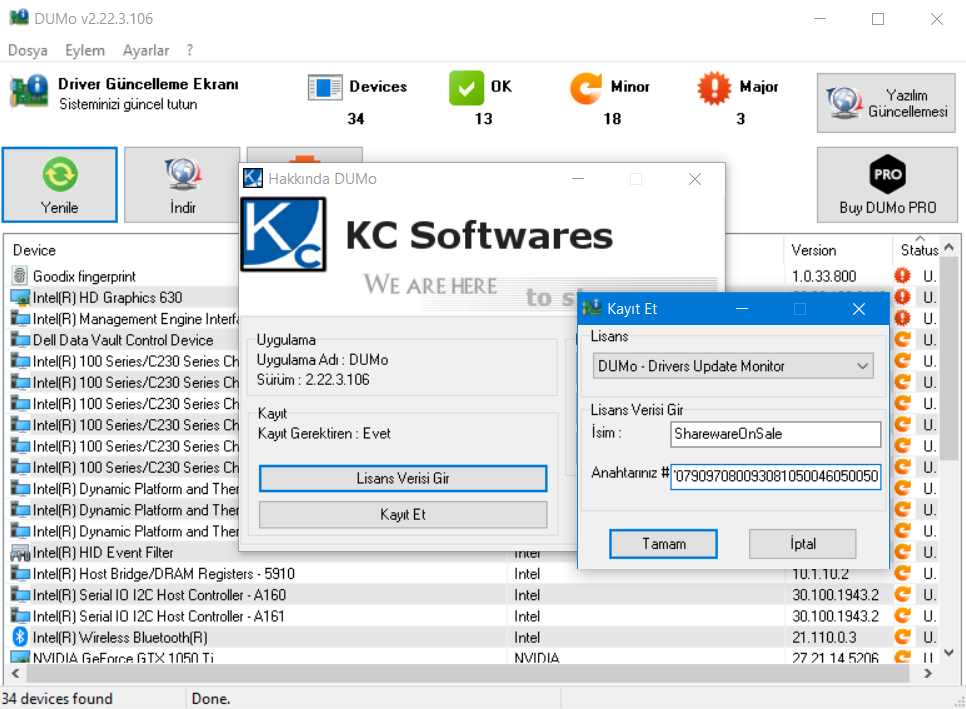Image resolution: width=966 pixels, height=709 pixels.
Task: Select the Intel(R) HID Event Filter row
Action: coord(103,553)
